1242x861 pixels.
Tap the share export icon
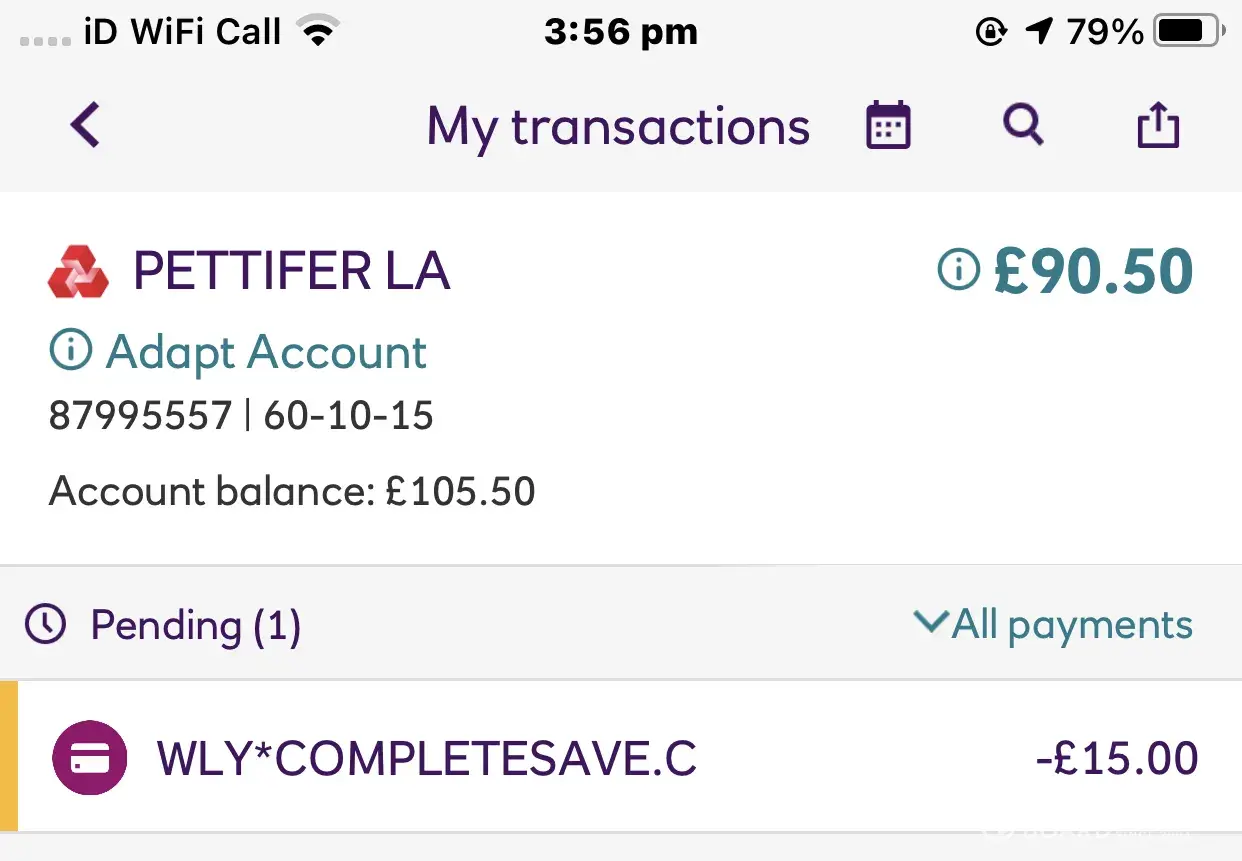click(1158, 127)
